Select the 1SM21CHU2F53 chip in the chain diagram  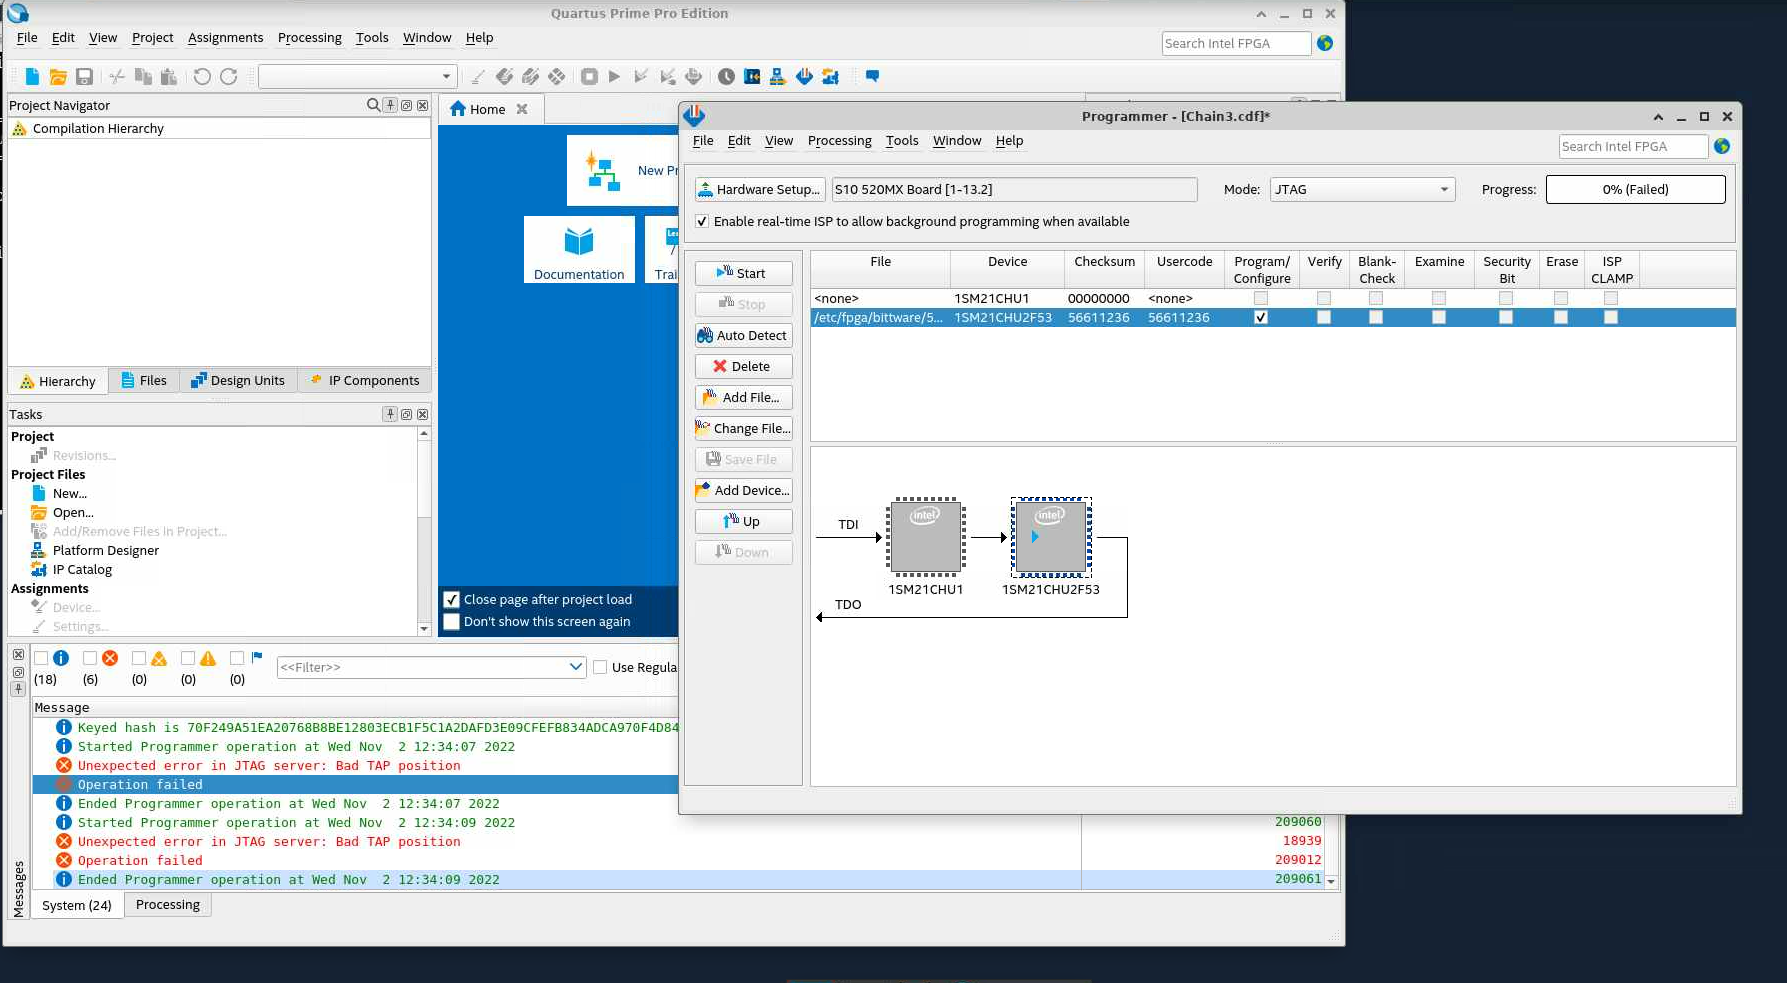point(1051,537)
